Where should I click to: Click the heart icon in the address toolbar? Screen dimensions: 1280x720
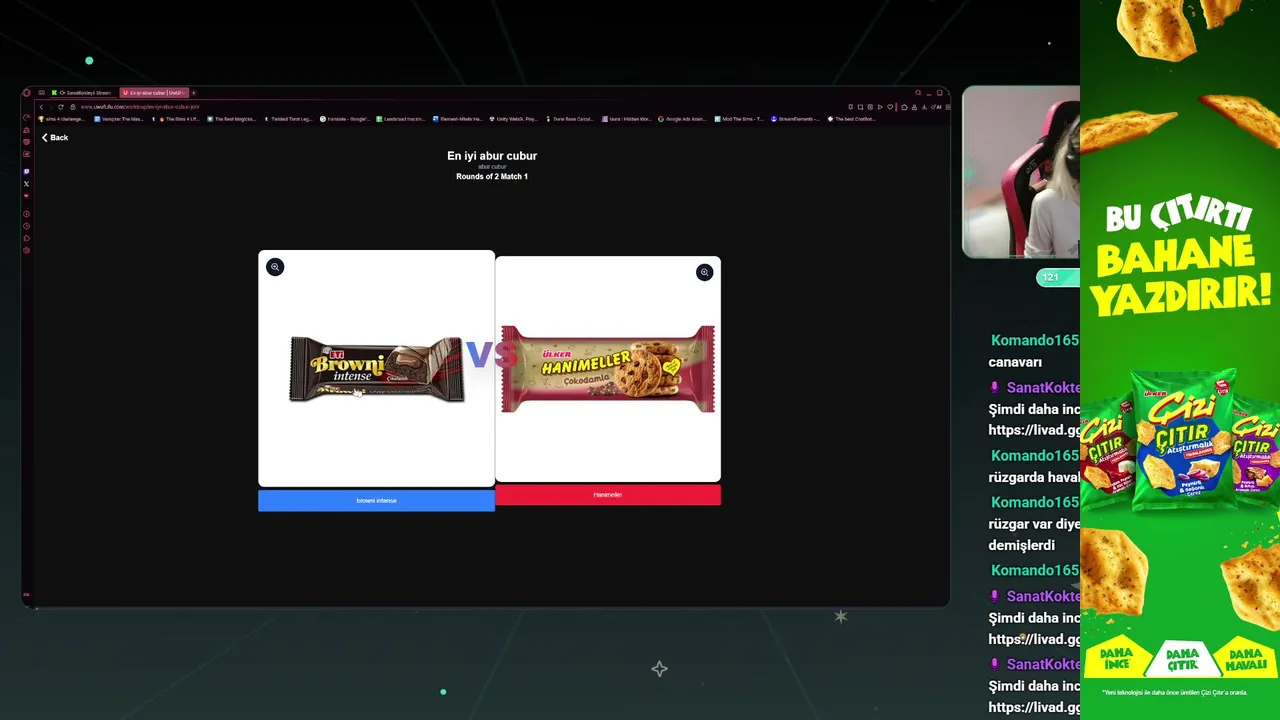tap(890, 107)
